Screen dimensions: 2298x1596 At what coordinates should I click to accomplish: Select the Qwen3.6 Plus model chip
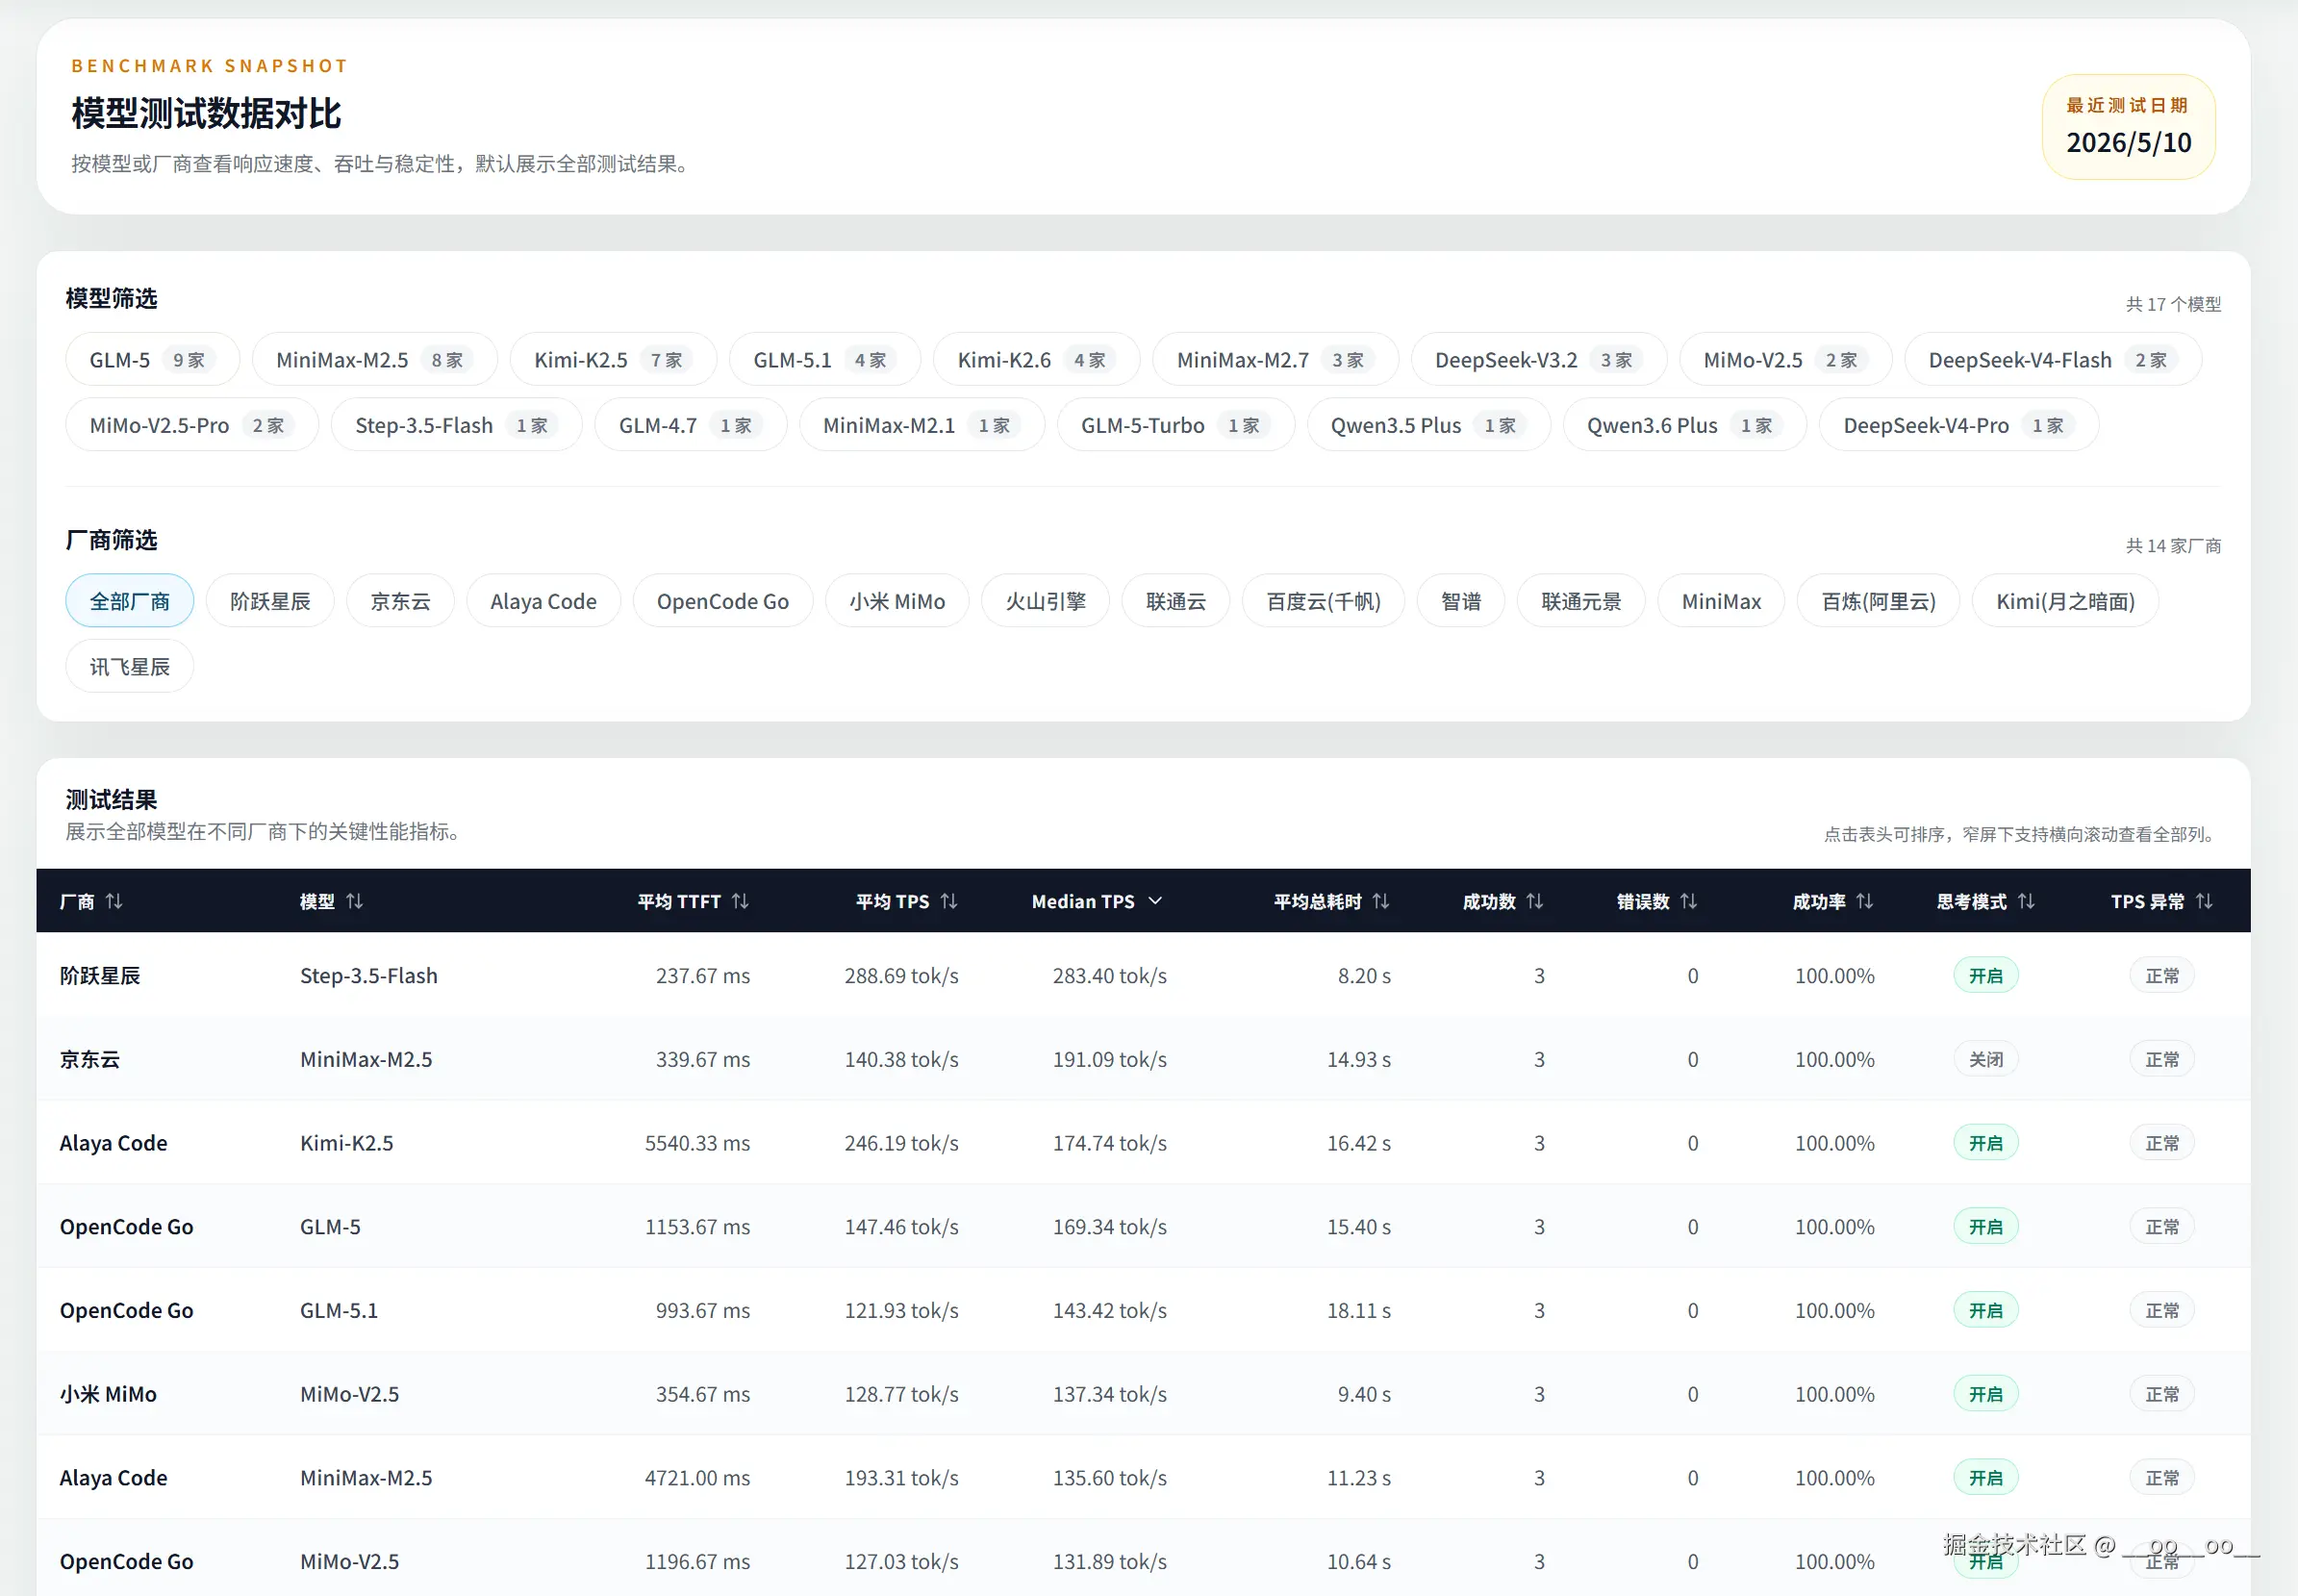1685,425
